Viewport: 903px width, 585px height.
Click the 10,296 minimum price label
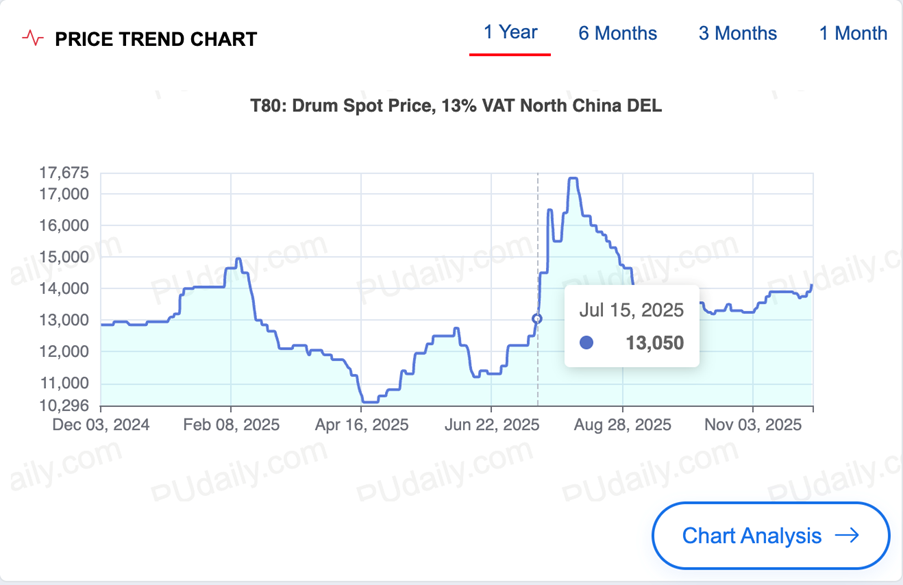pos(64,405)
